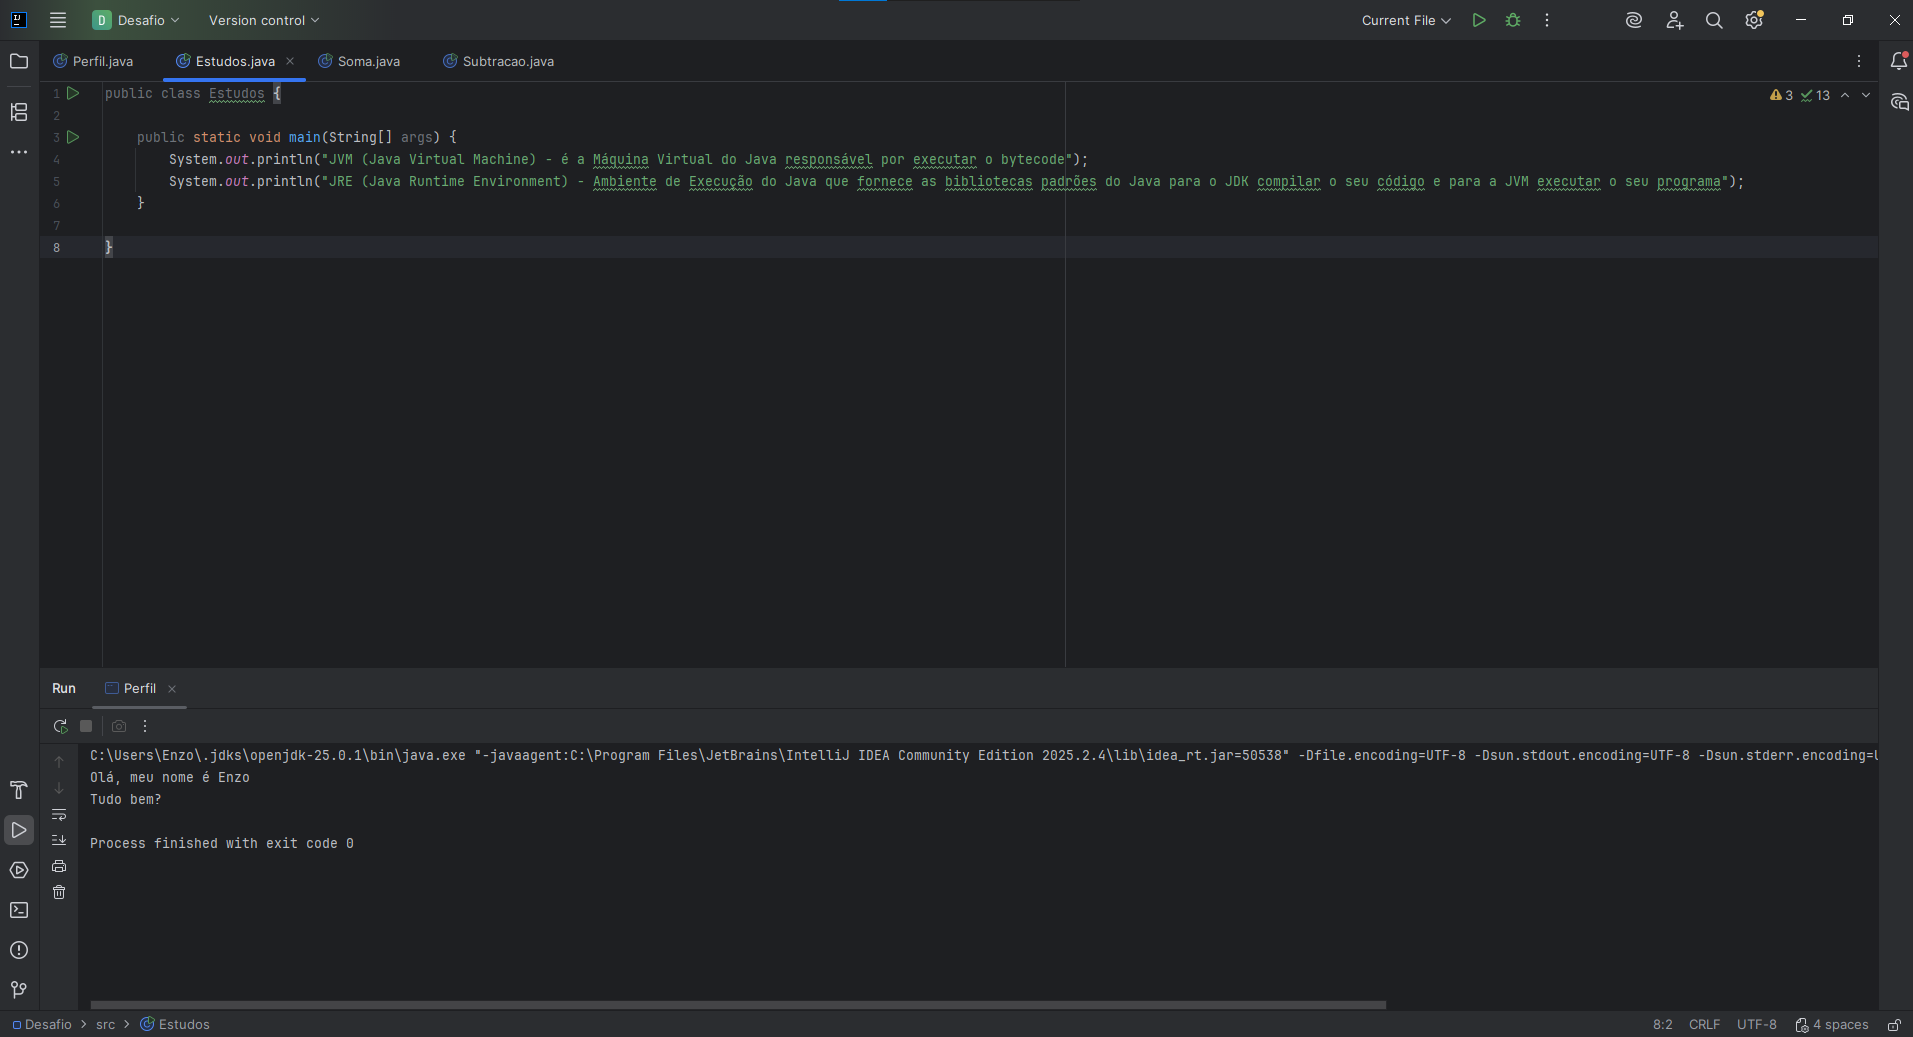Toggle soft-wrap in the Run console

tap(59, 814)
